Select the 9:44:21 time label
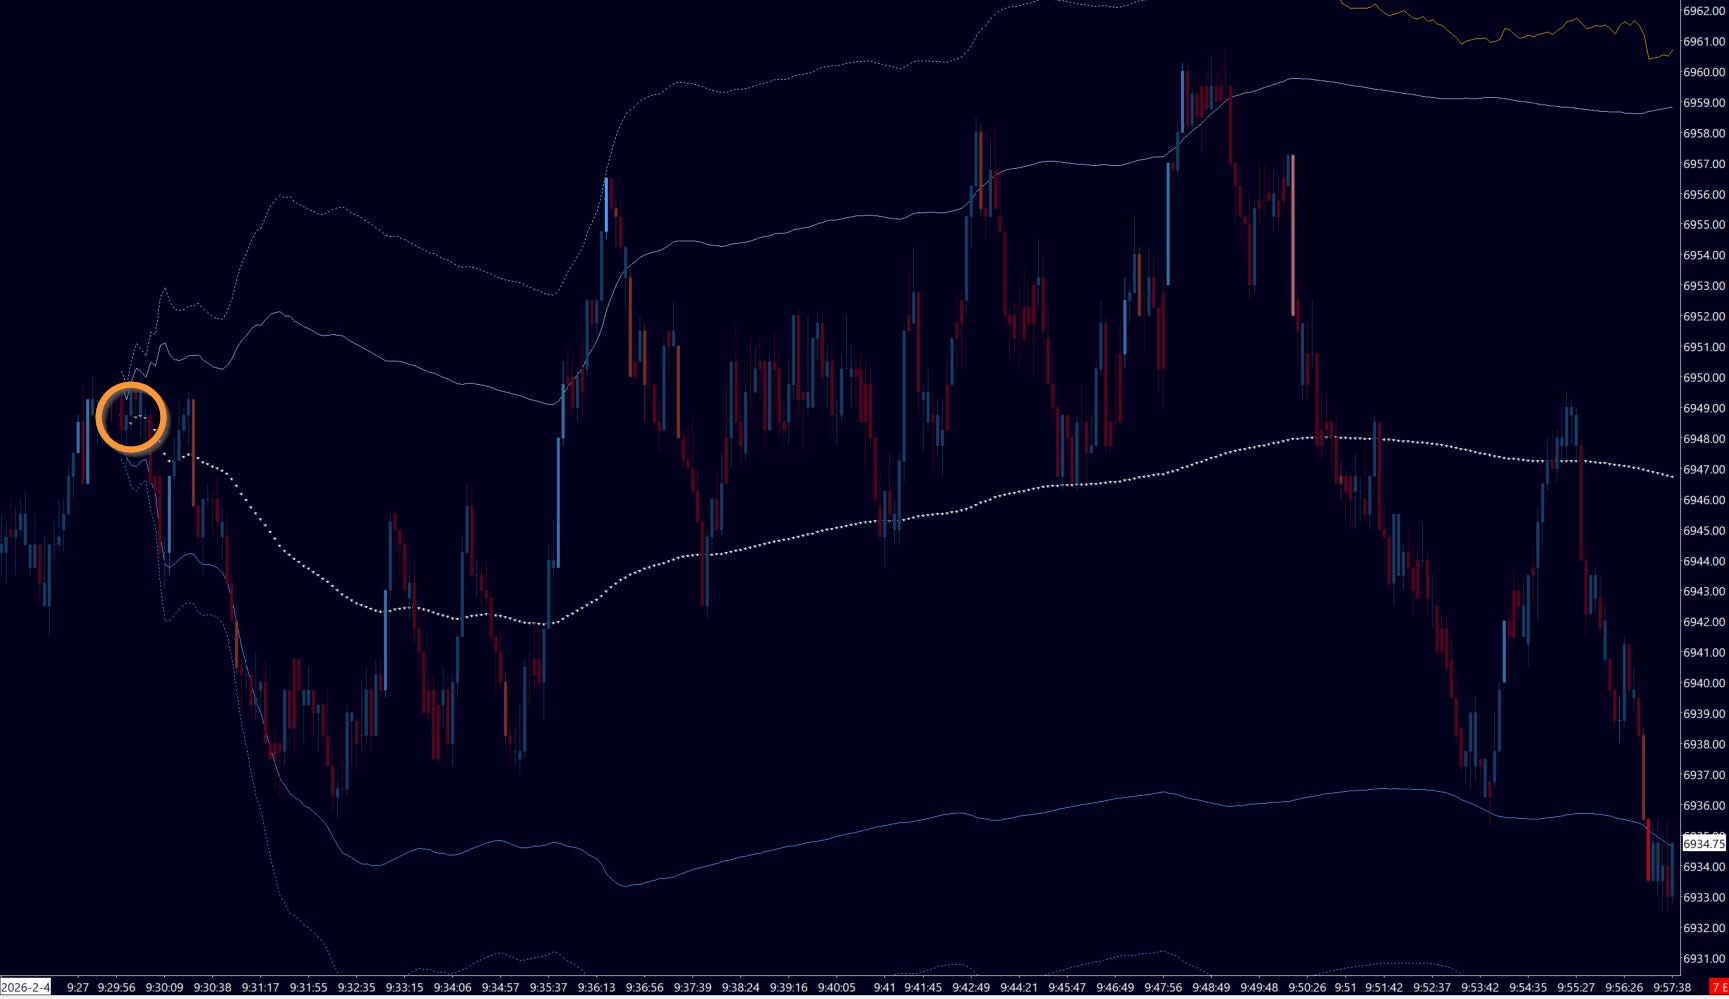 pyautogui.click(x=1018, y=987)
